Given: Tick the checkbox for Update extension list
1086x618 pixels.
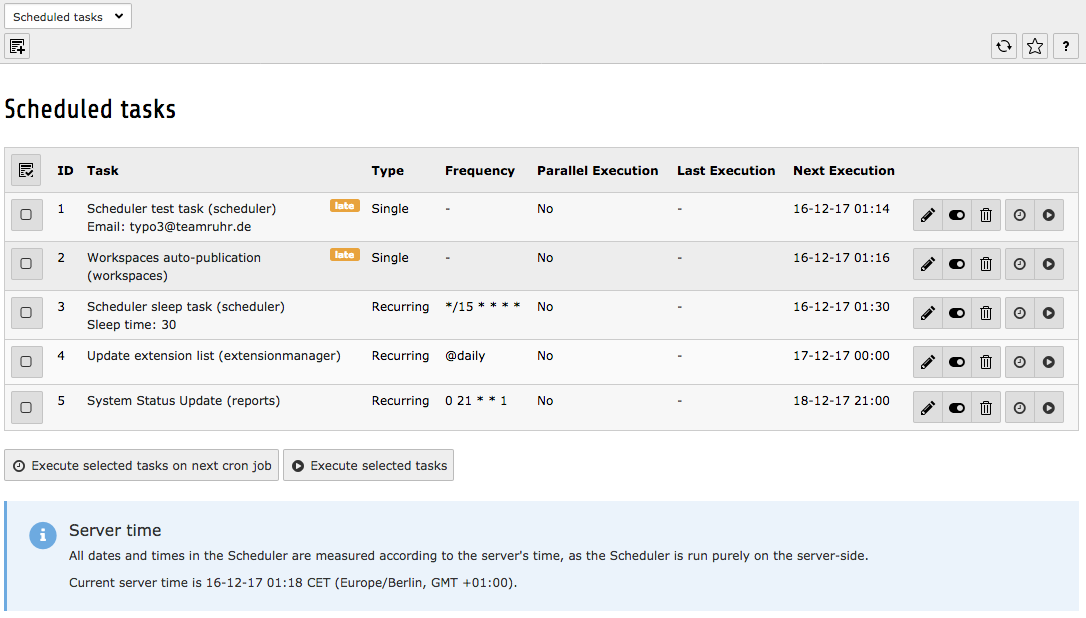Looking at the screenshot, I should [x=26, y=361].
